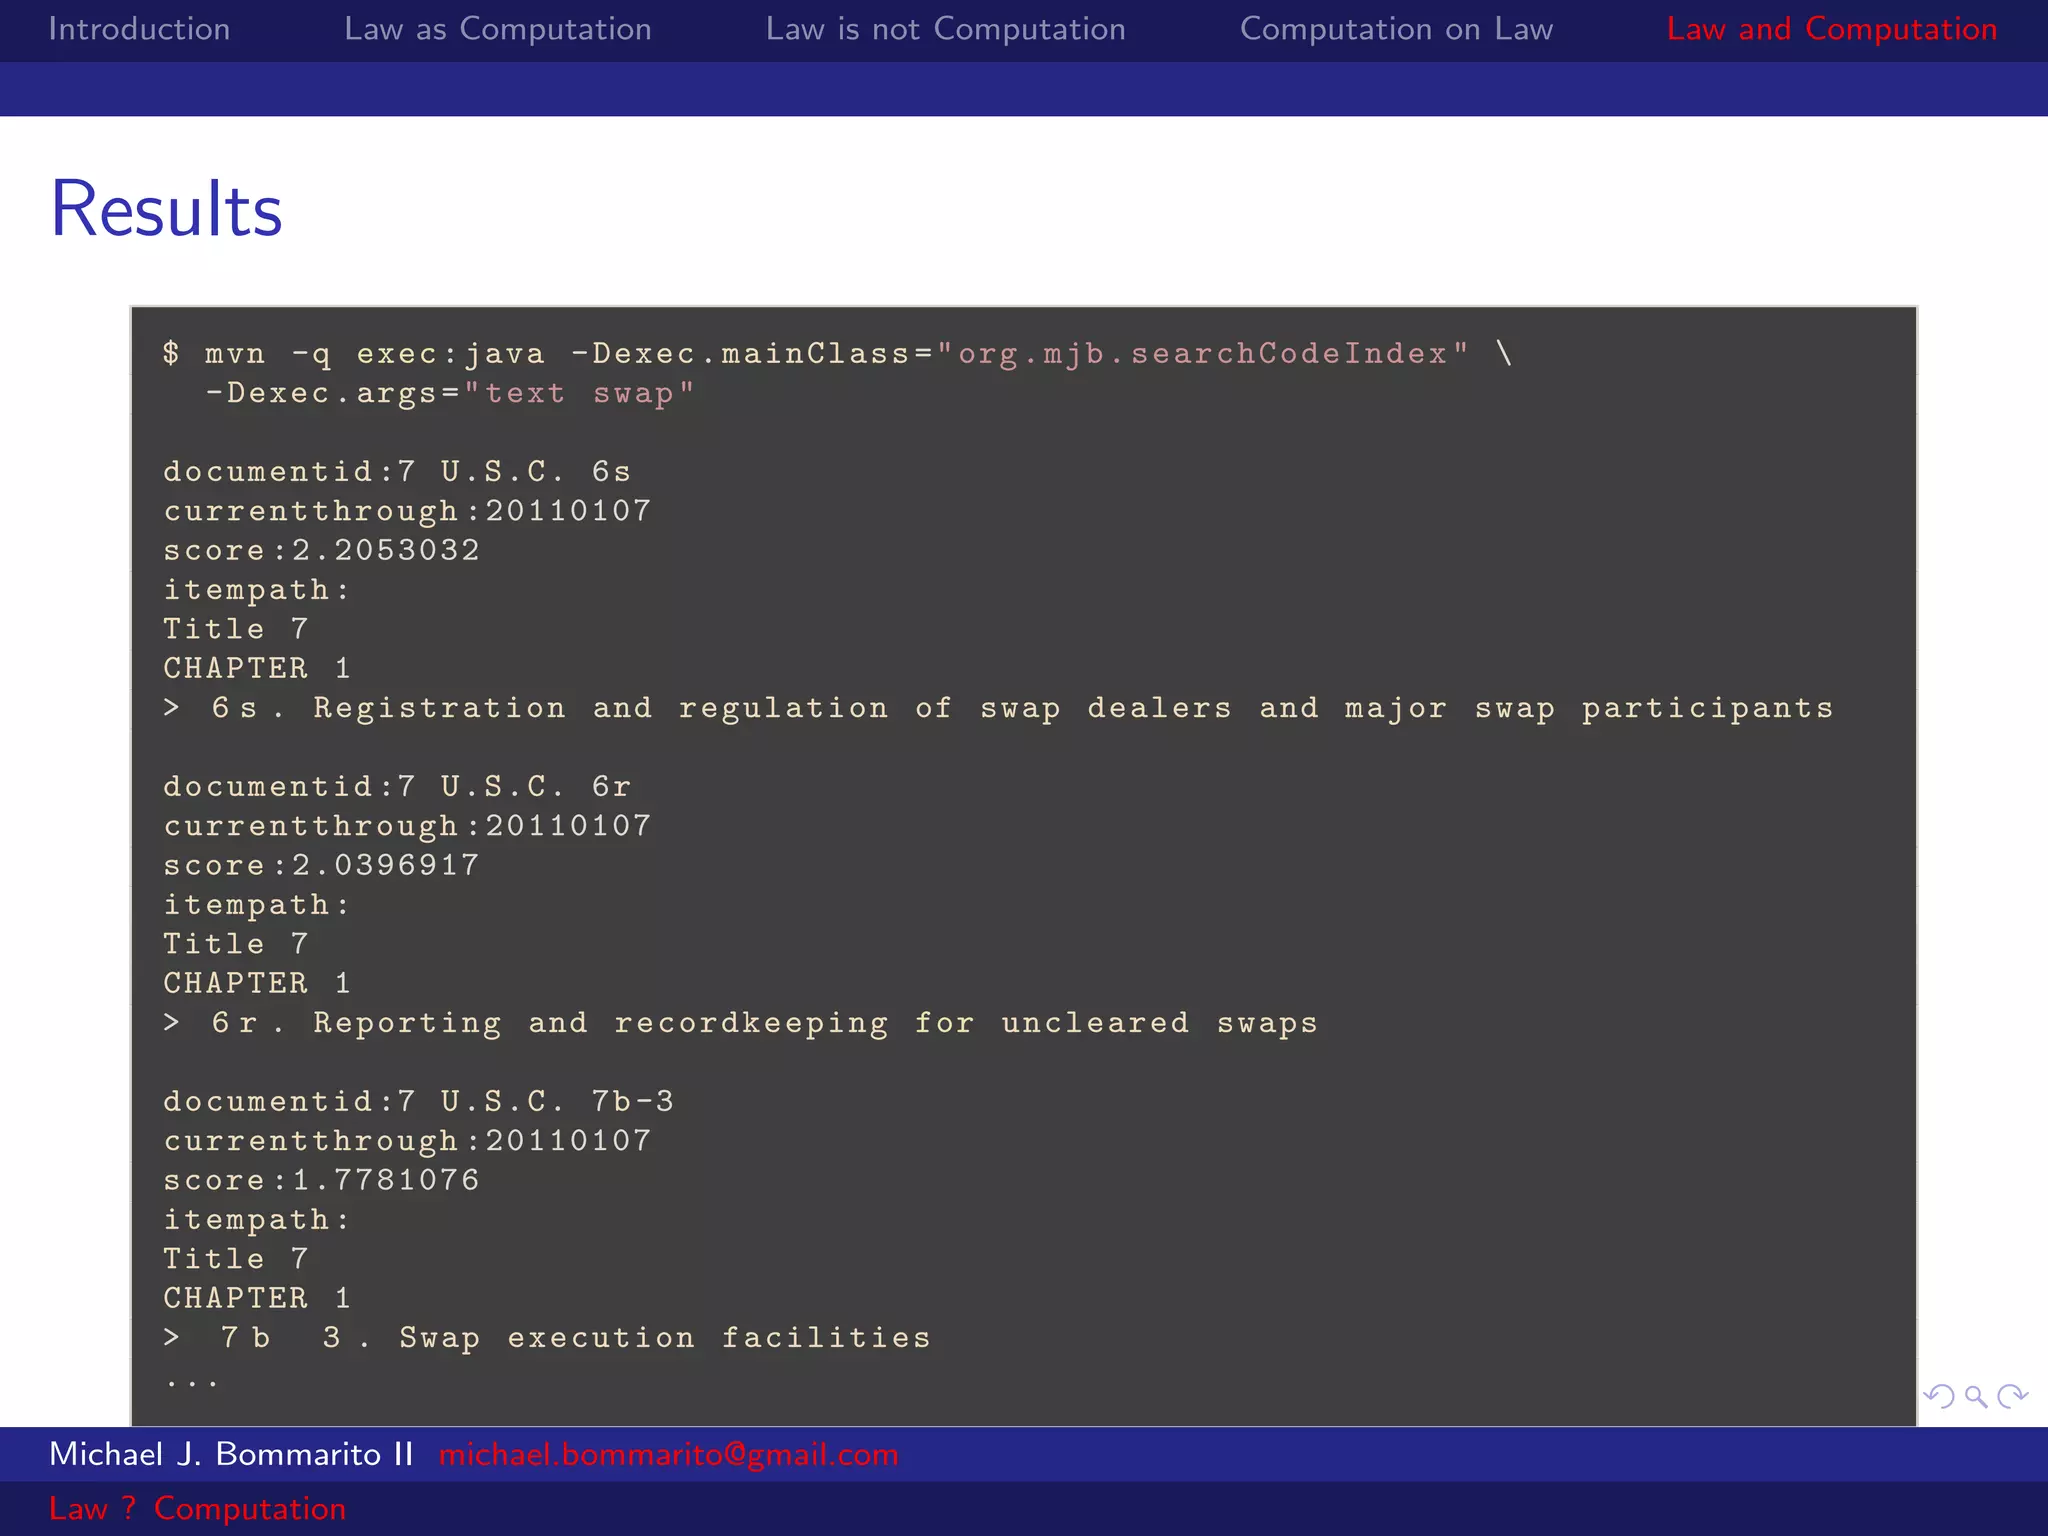This screenshot has height=1536, width=2048.
Task: Click the footer title Law ? Computation
Action: click(x=197, y=1508)
